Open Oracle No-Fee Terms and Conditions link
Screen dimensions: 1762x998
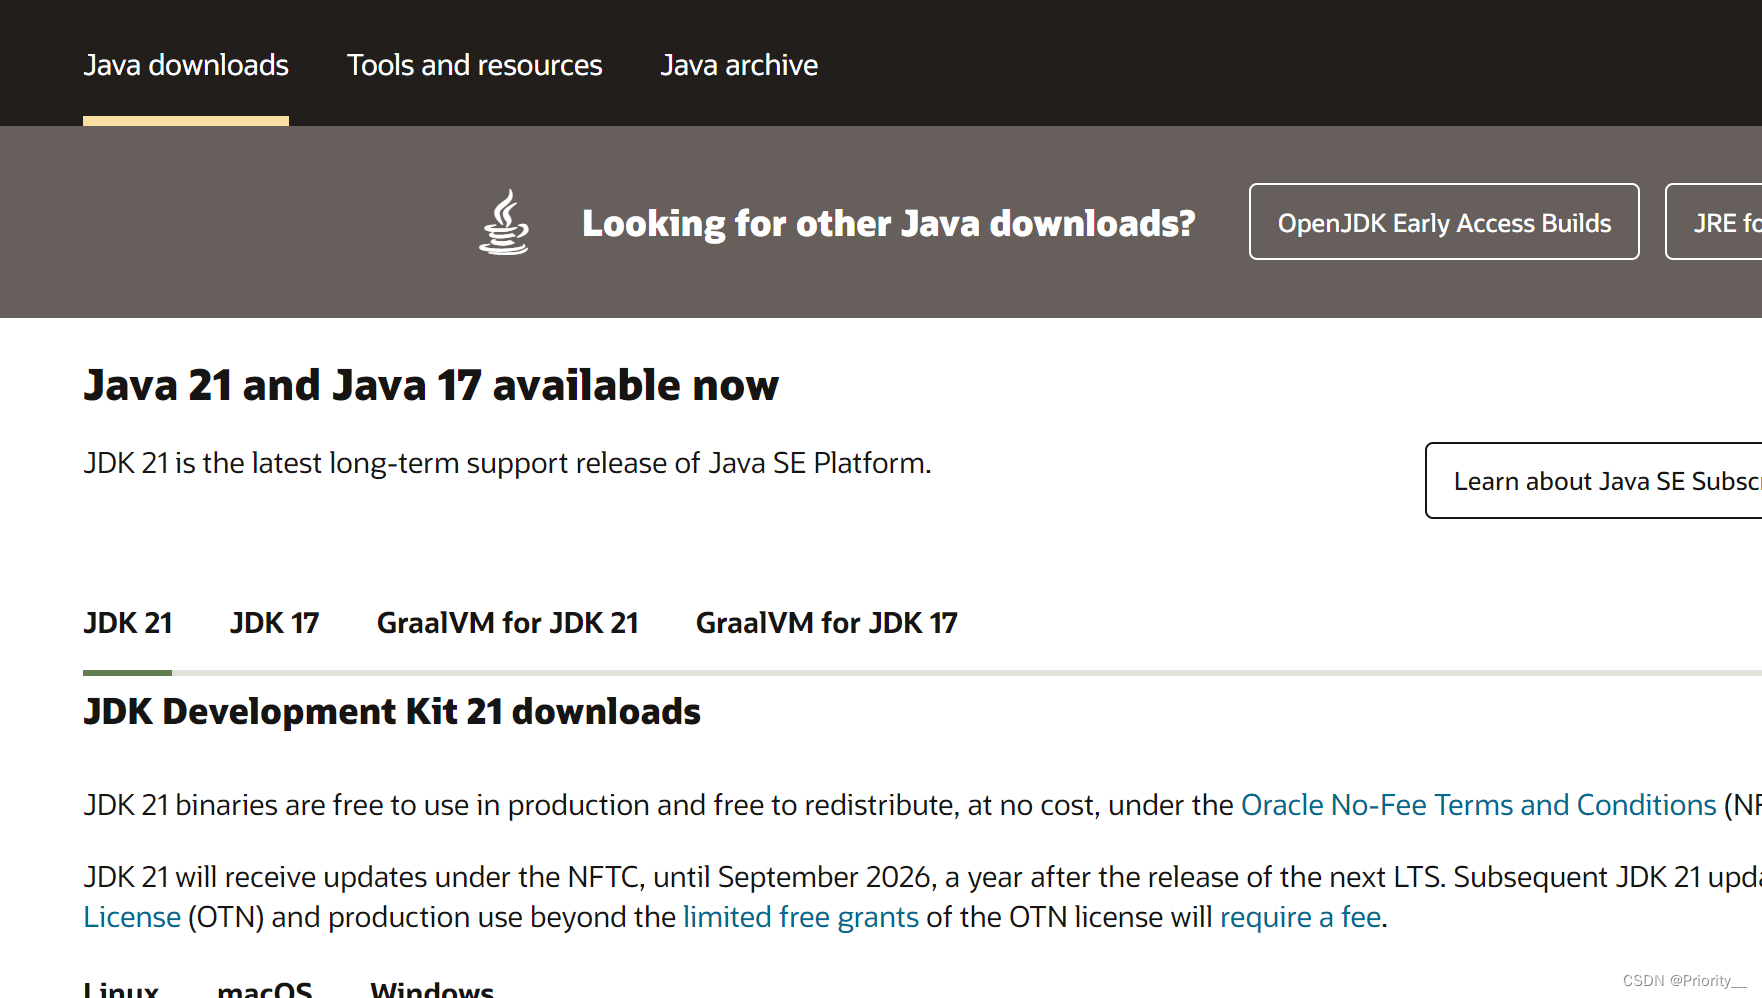point(1478,805)
